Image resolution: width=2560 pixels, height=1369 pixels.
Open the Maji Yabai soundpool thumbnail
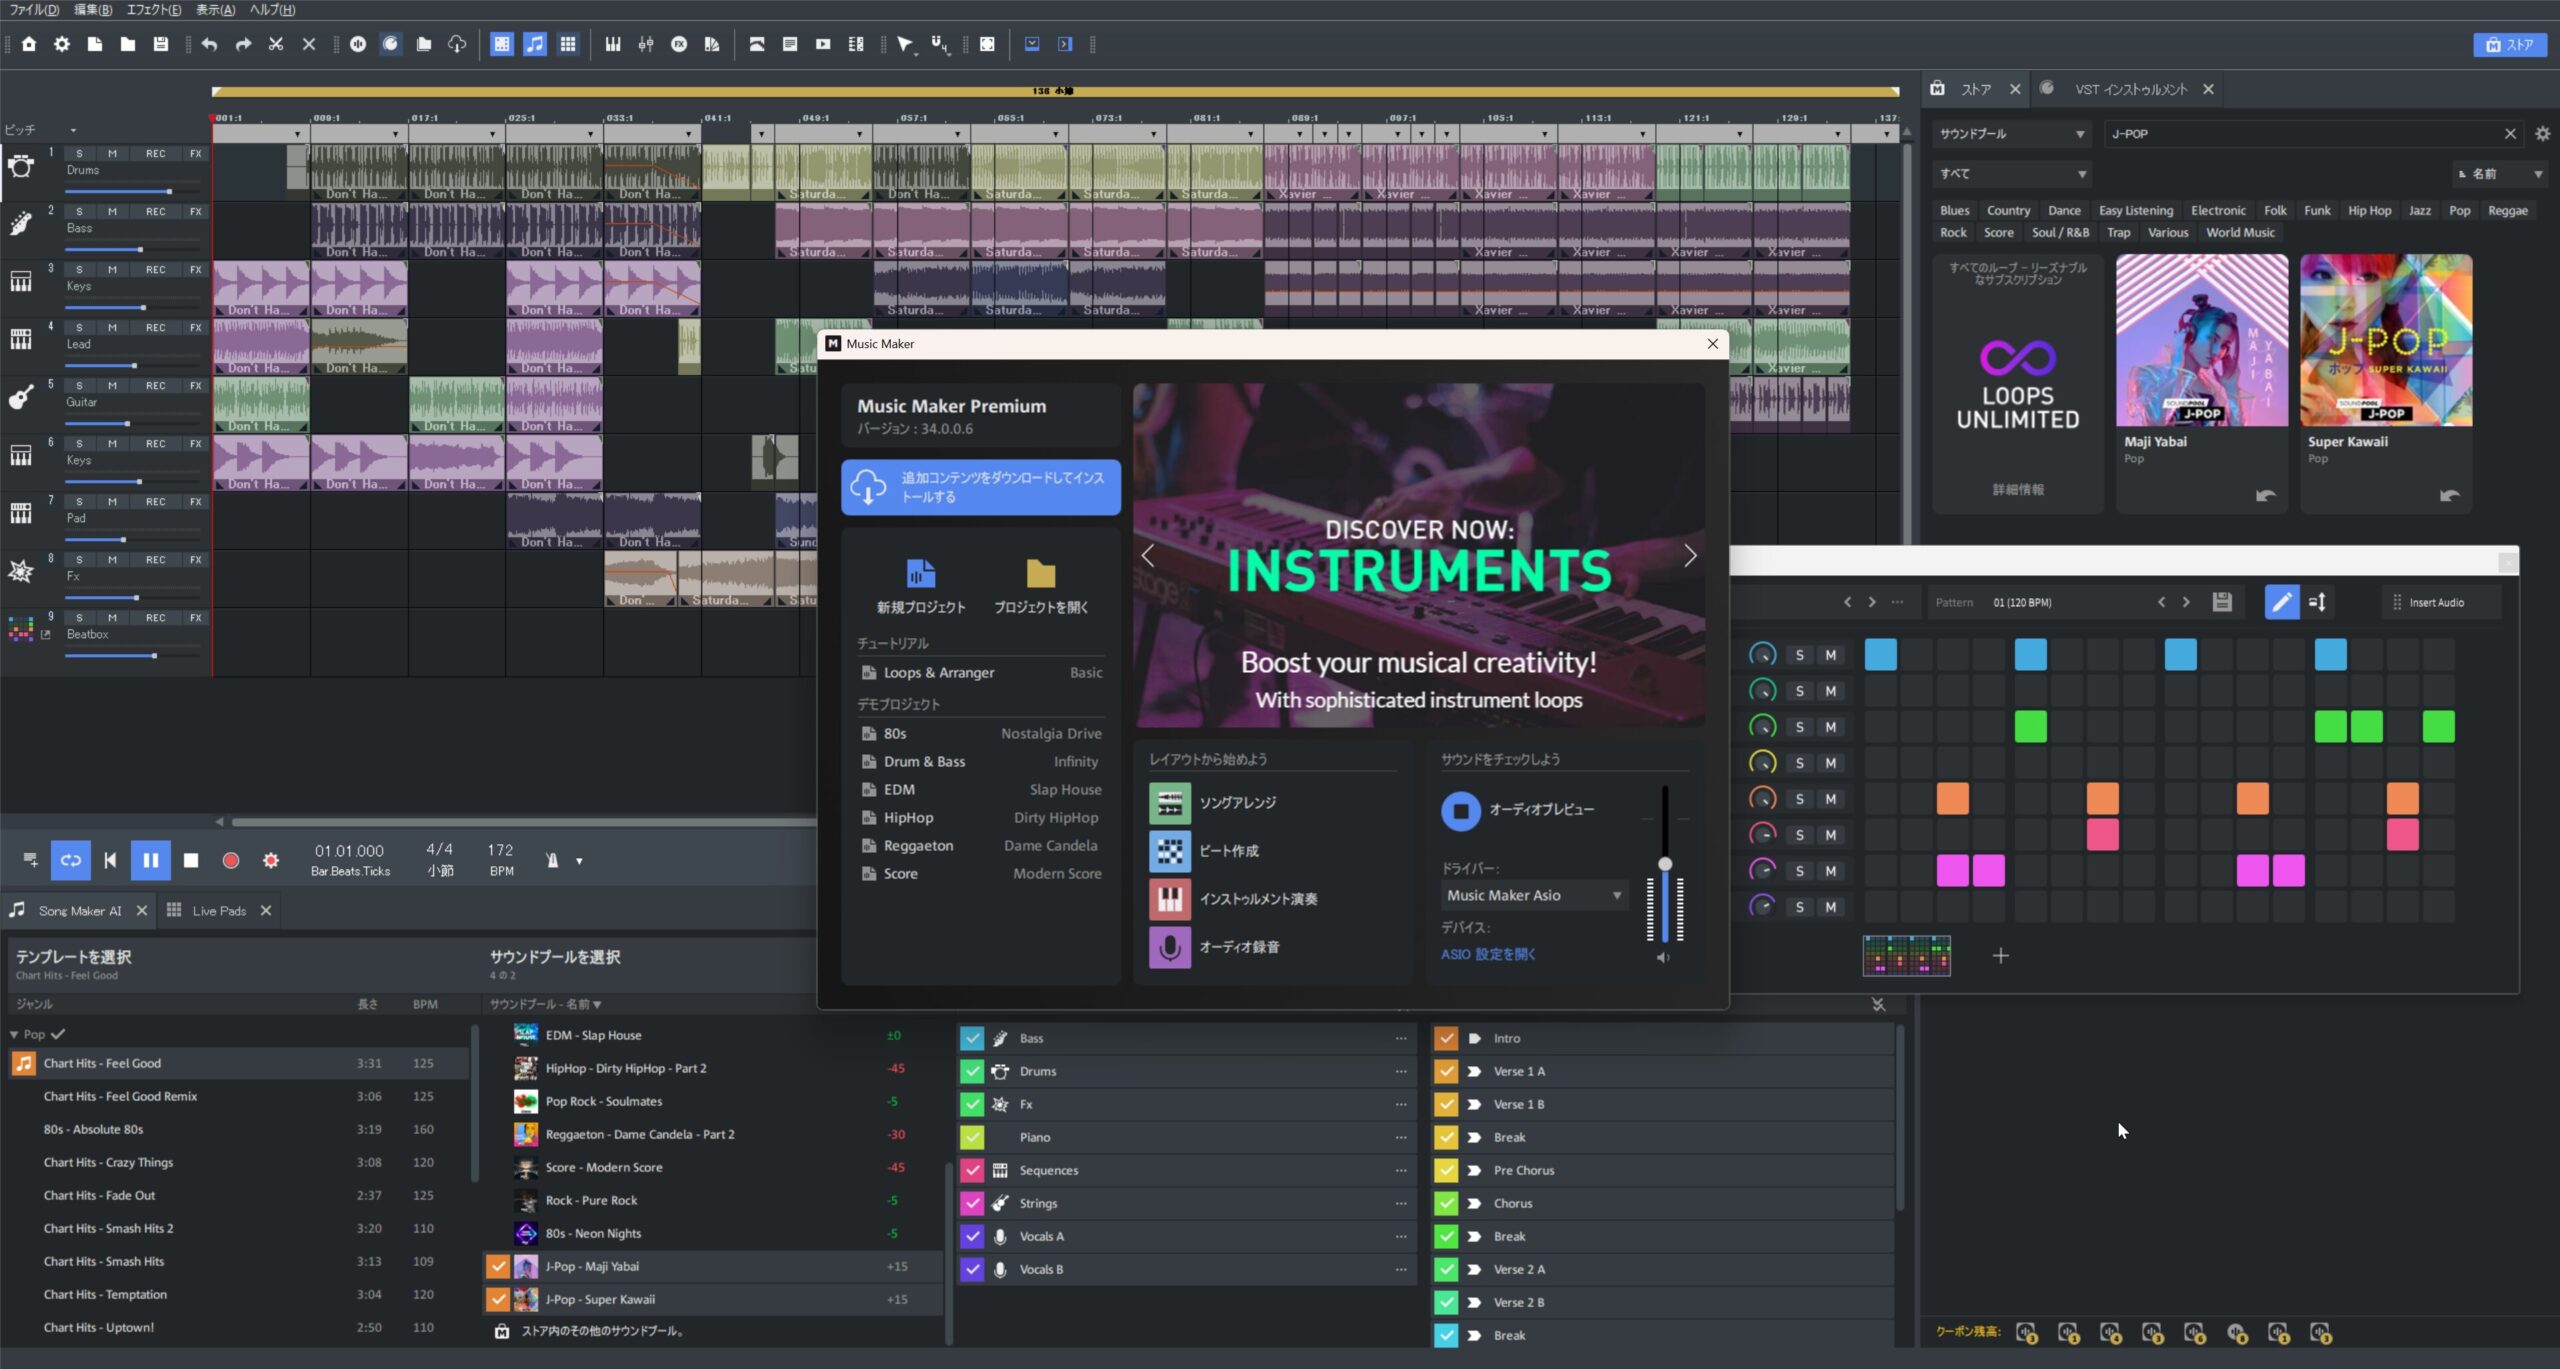point(2201,340)
